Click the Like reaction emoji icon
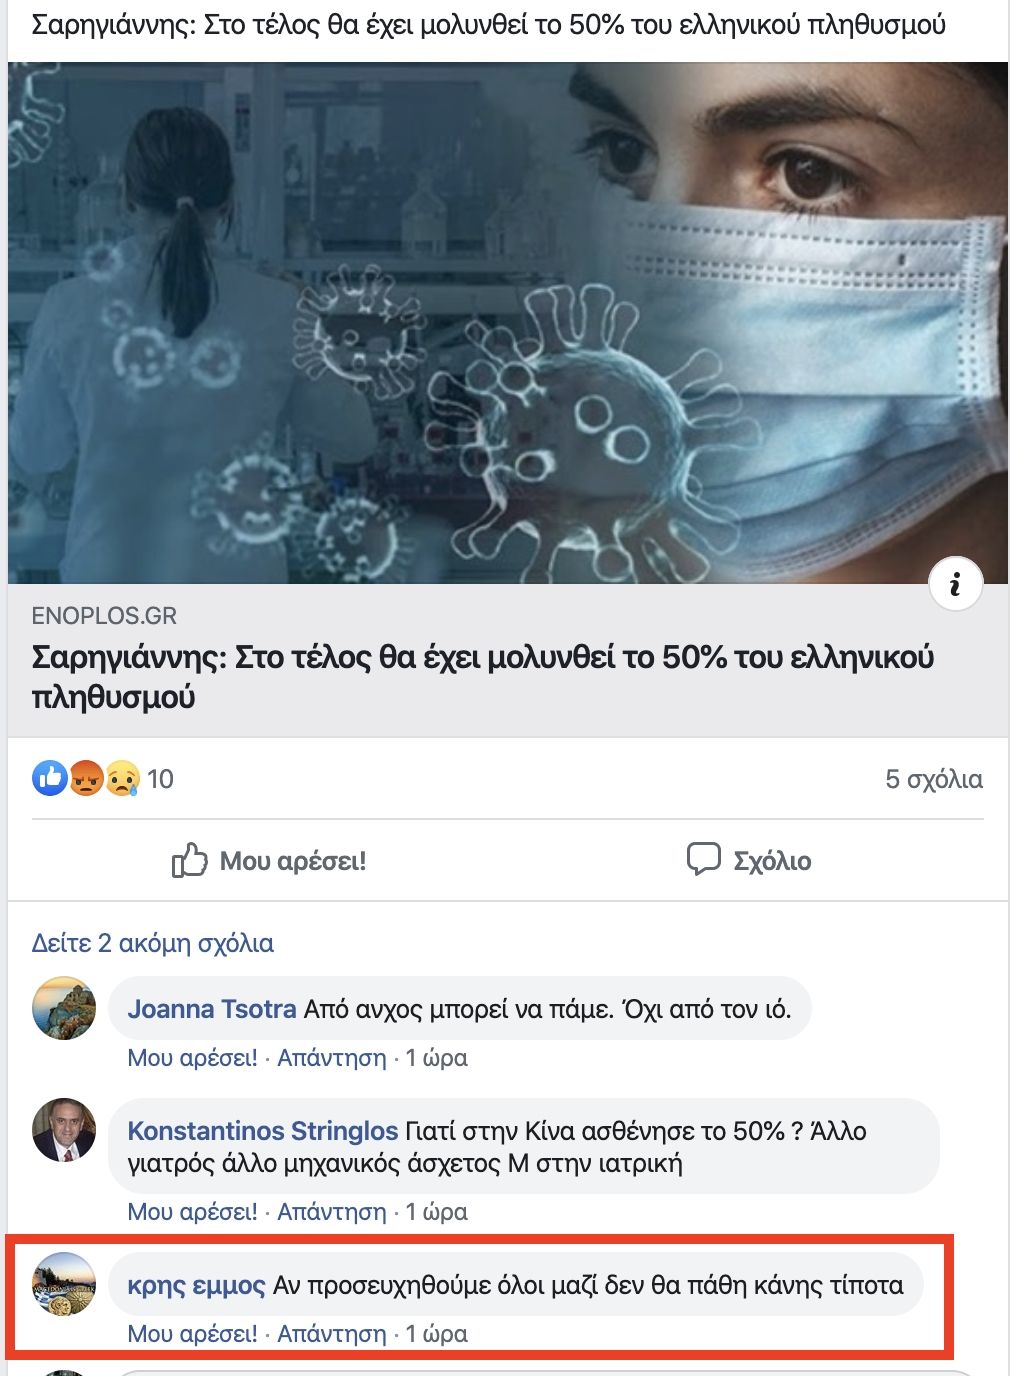This screenshot has width=1010, height=1376. click(50, 778)
